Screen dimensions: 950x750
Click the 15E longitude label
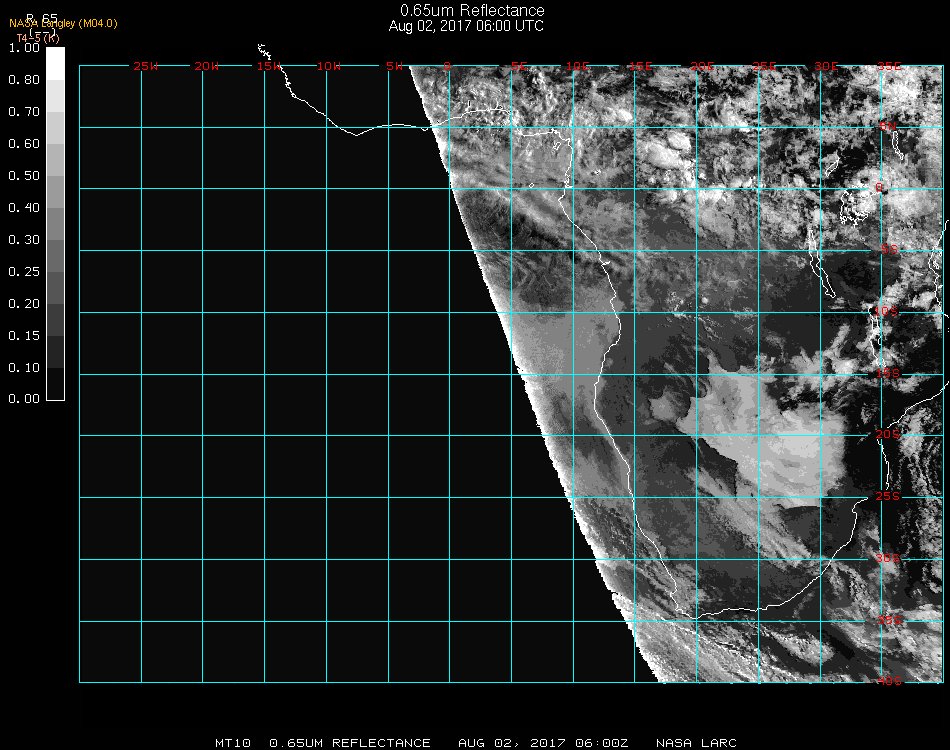click(640, 66)
